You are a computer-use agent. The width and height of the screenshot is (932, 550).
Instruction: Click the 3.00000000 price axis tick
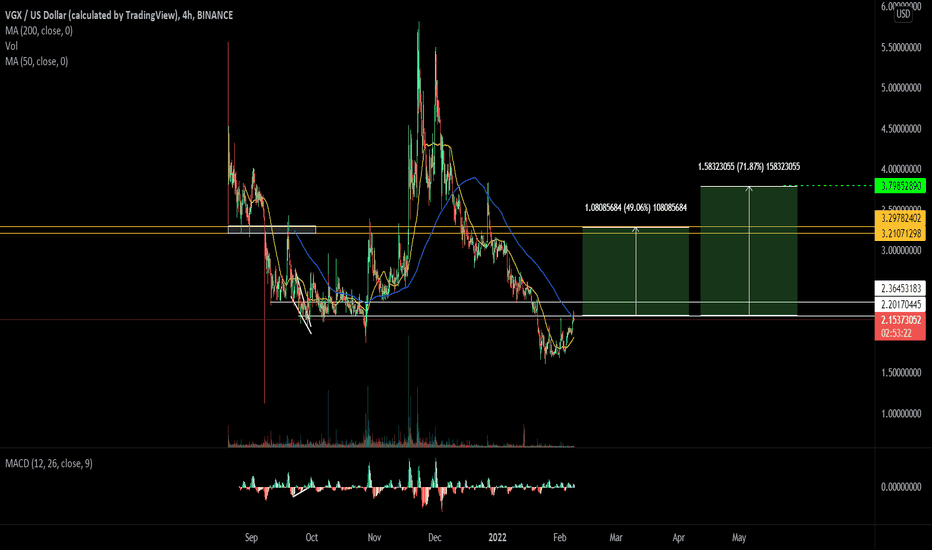901,251
